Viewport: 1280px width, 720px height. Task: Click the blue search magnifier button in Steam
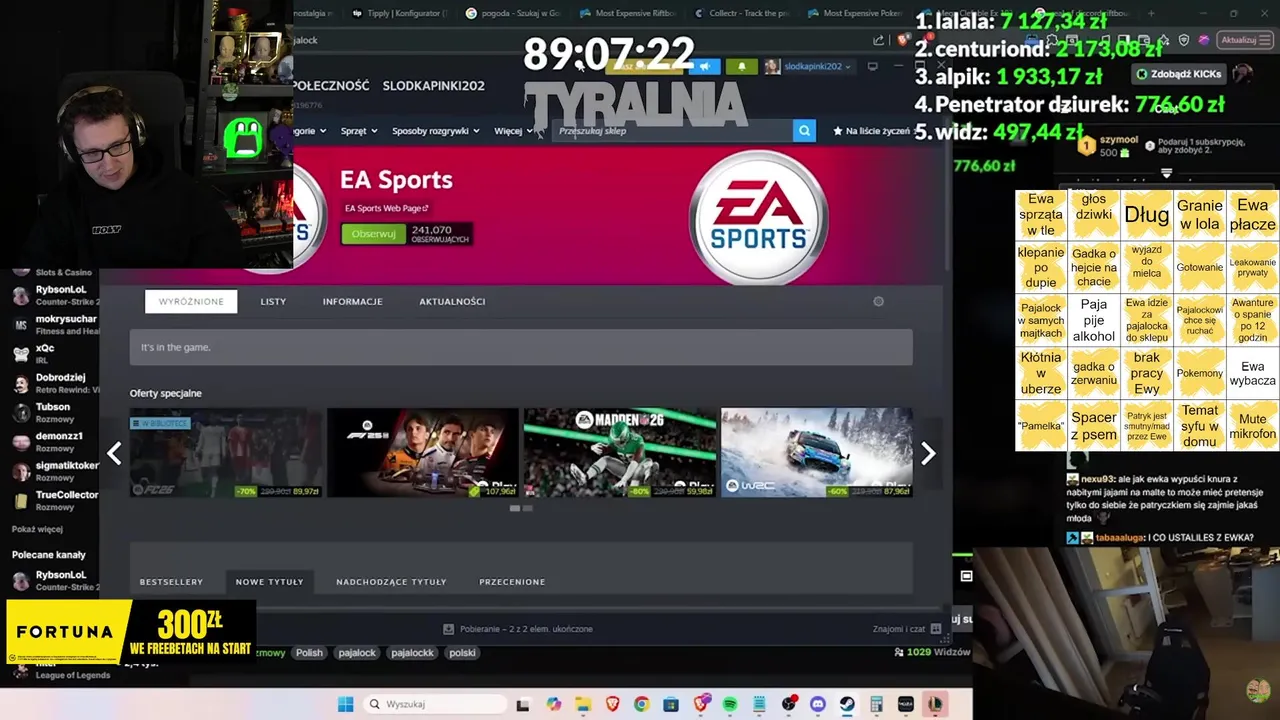coord(804,131)
